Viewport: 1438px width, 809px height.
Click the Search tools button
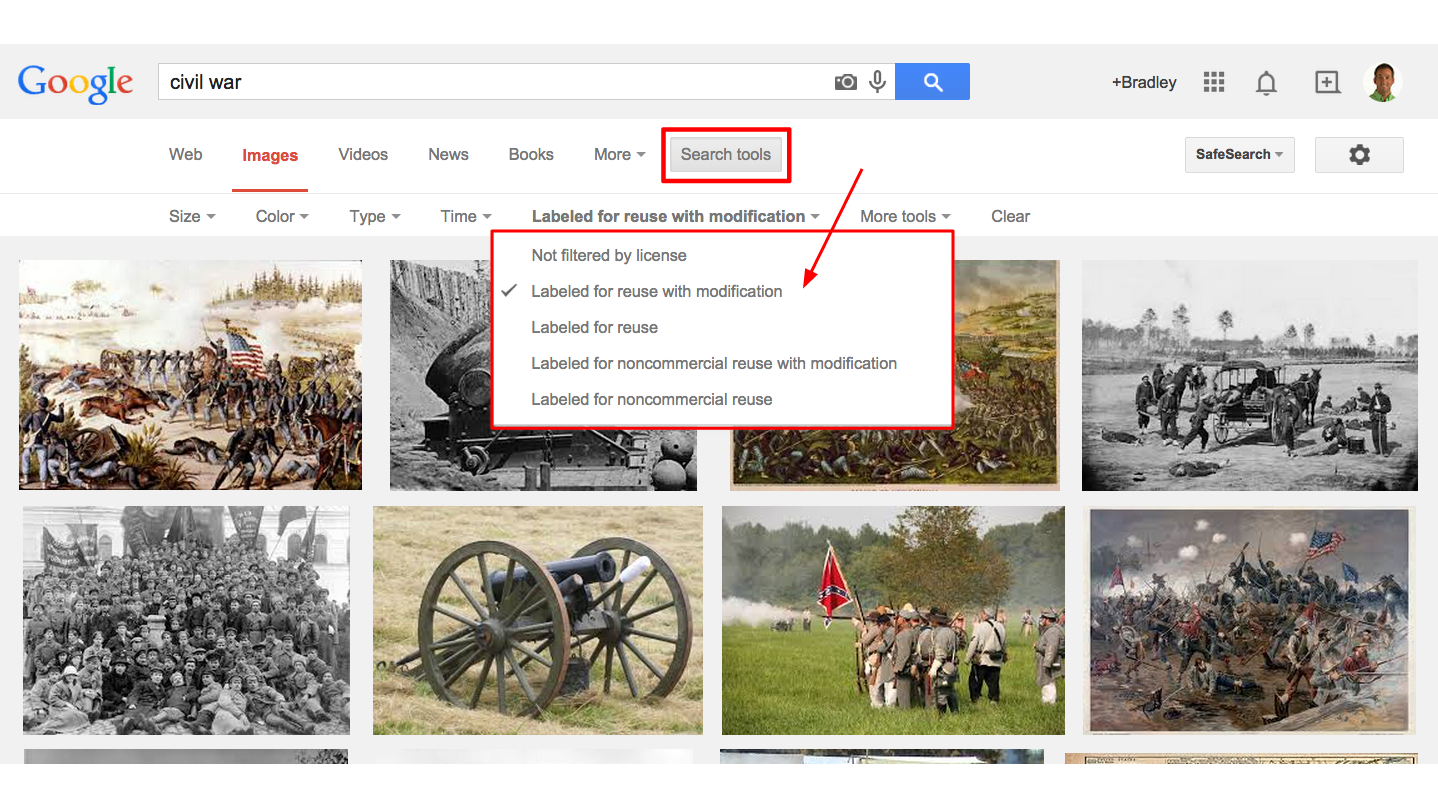(725, 154)
